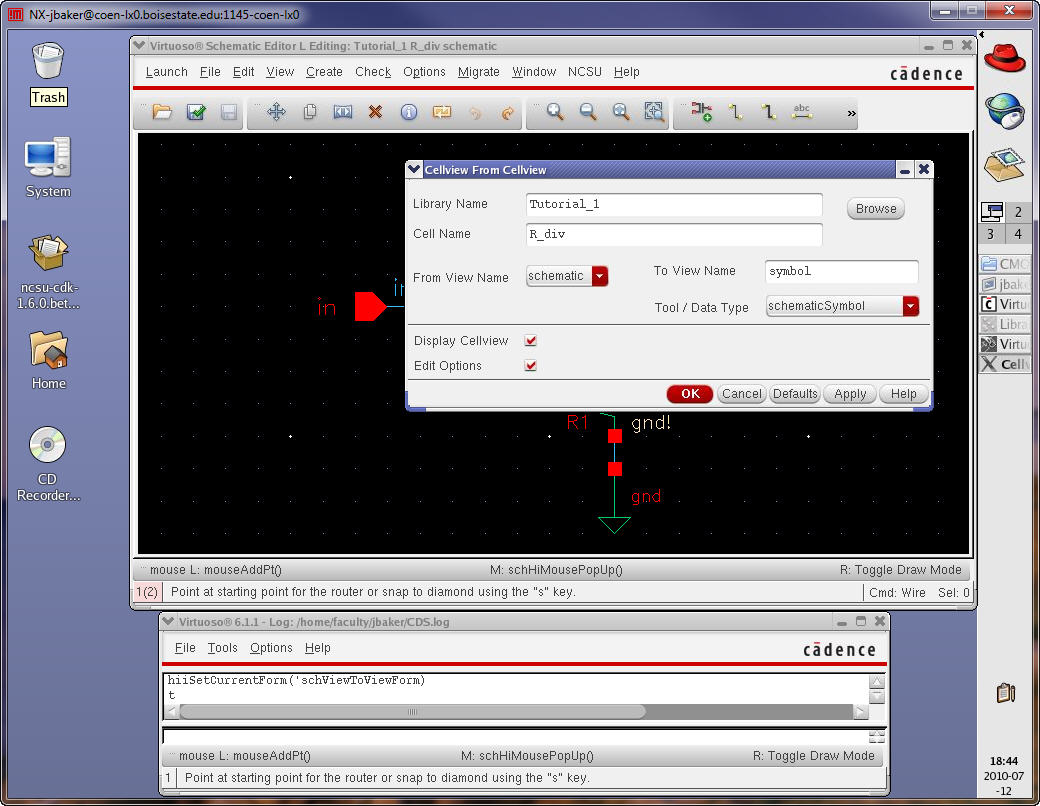
Task: Open the NCSU menu
Action: coord(585,72)
